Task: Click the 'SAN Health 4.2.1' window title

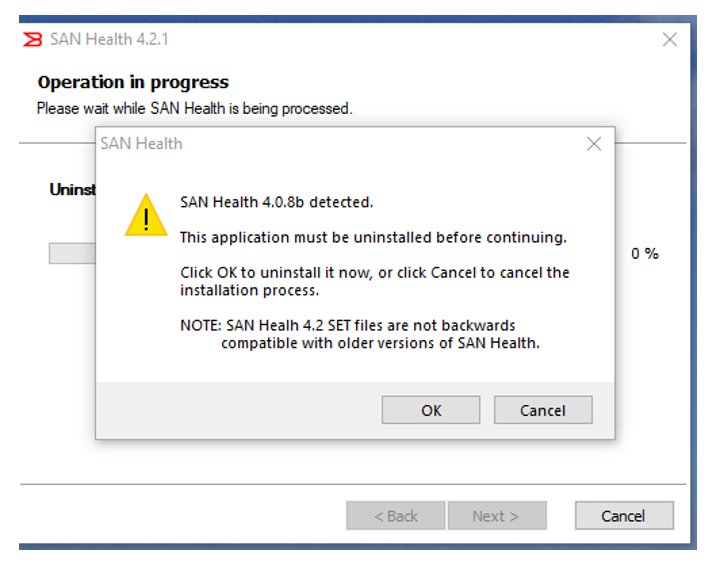Action: click(109, 40)
